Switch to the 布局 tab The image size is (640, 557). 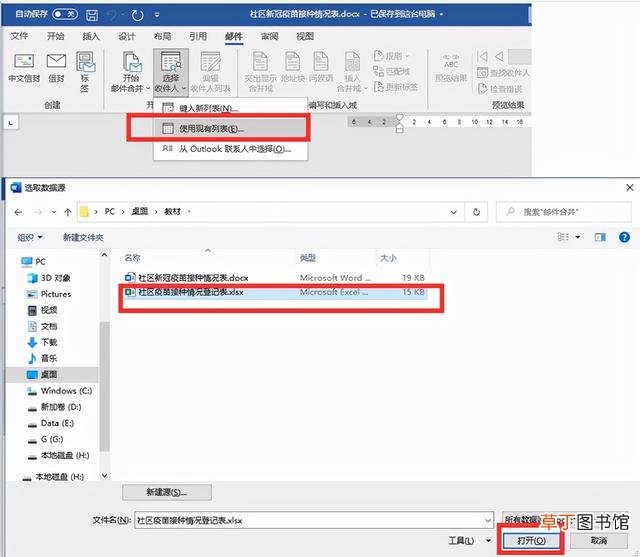click(x=162, y=36)
